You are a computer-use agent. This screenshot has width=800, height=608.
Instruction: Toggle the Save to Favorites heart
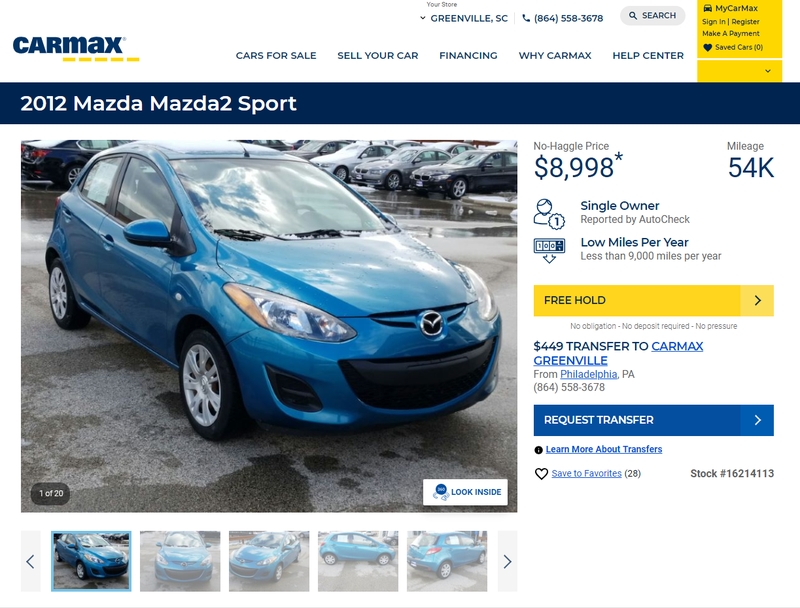(541, 474)
